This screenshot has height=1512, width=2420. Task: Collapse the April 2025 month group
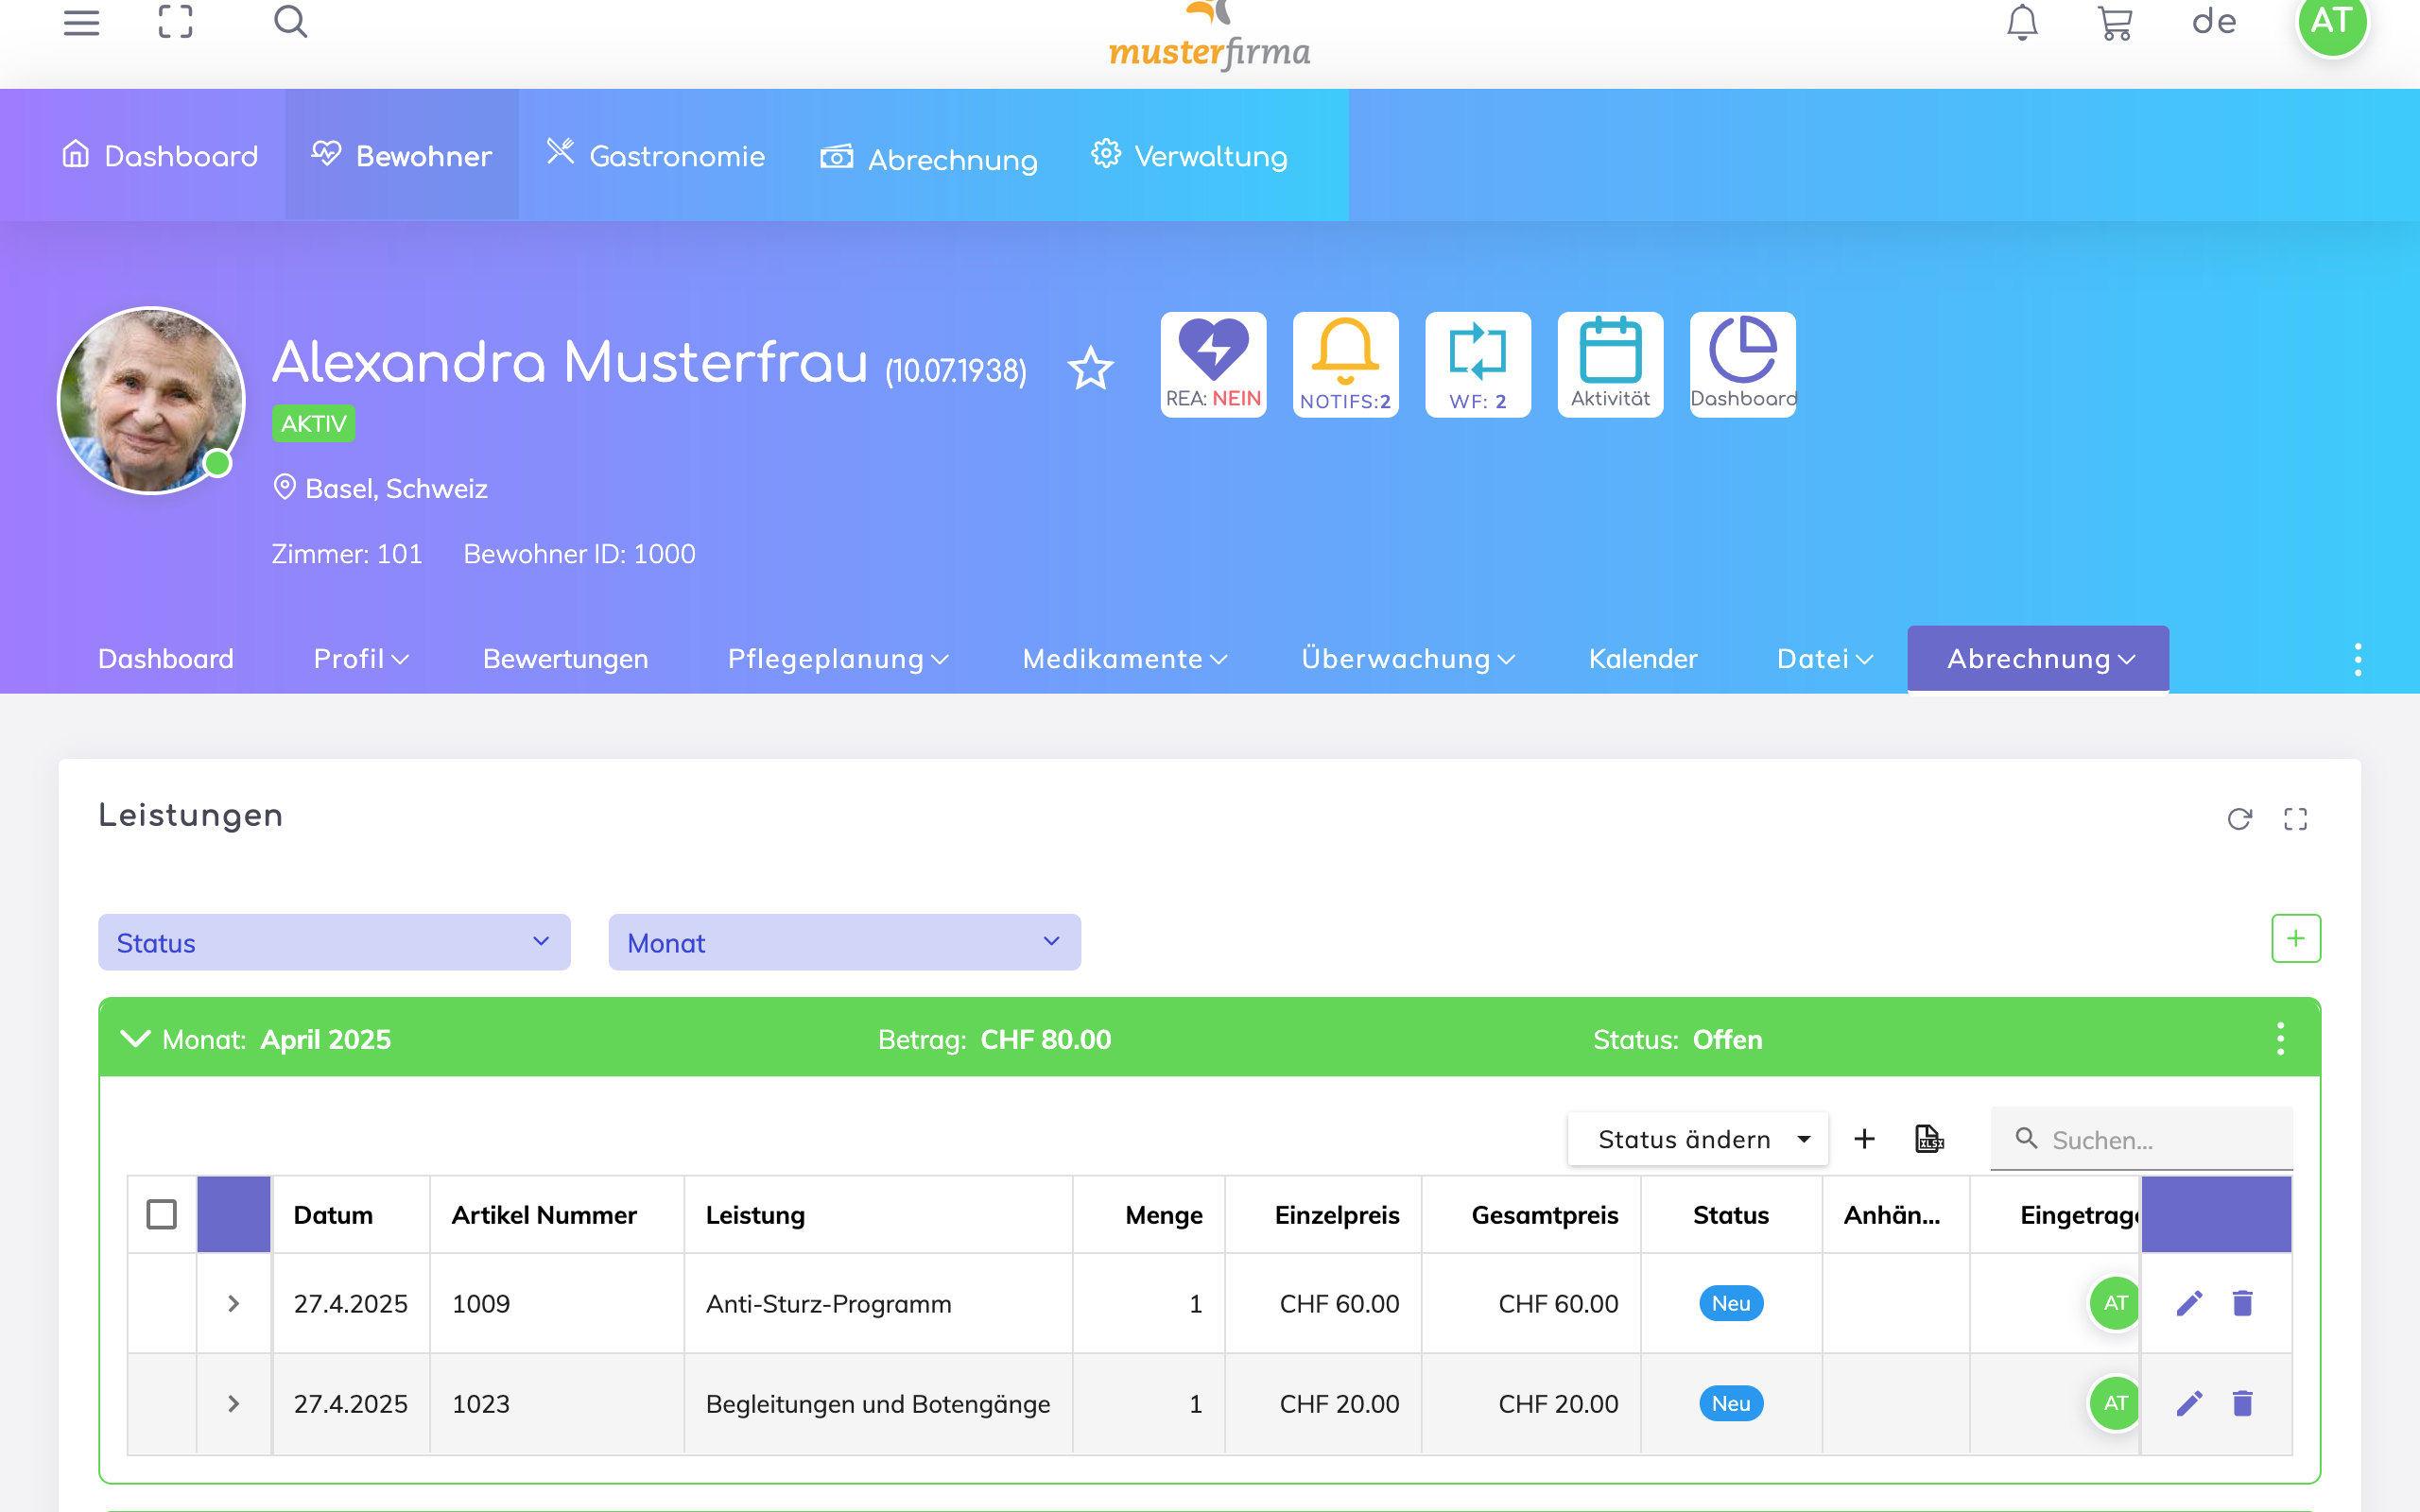pyautogui.click(x=135, y=1039)
